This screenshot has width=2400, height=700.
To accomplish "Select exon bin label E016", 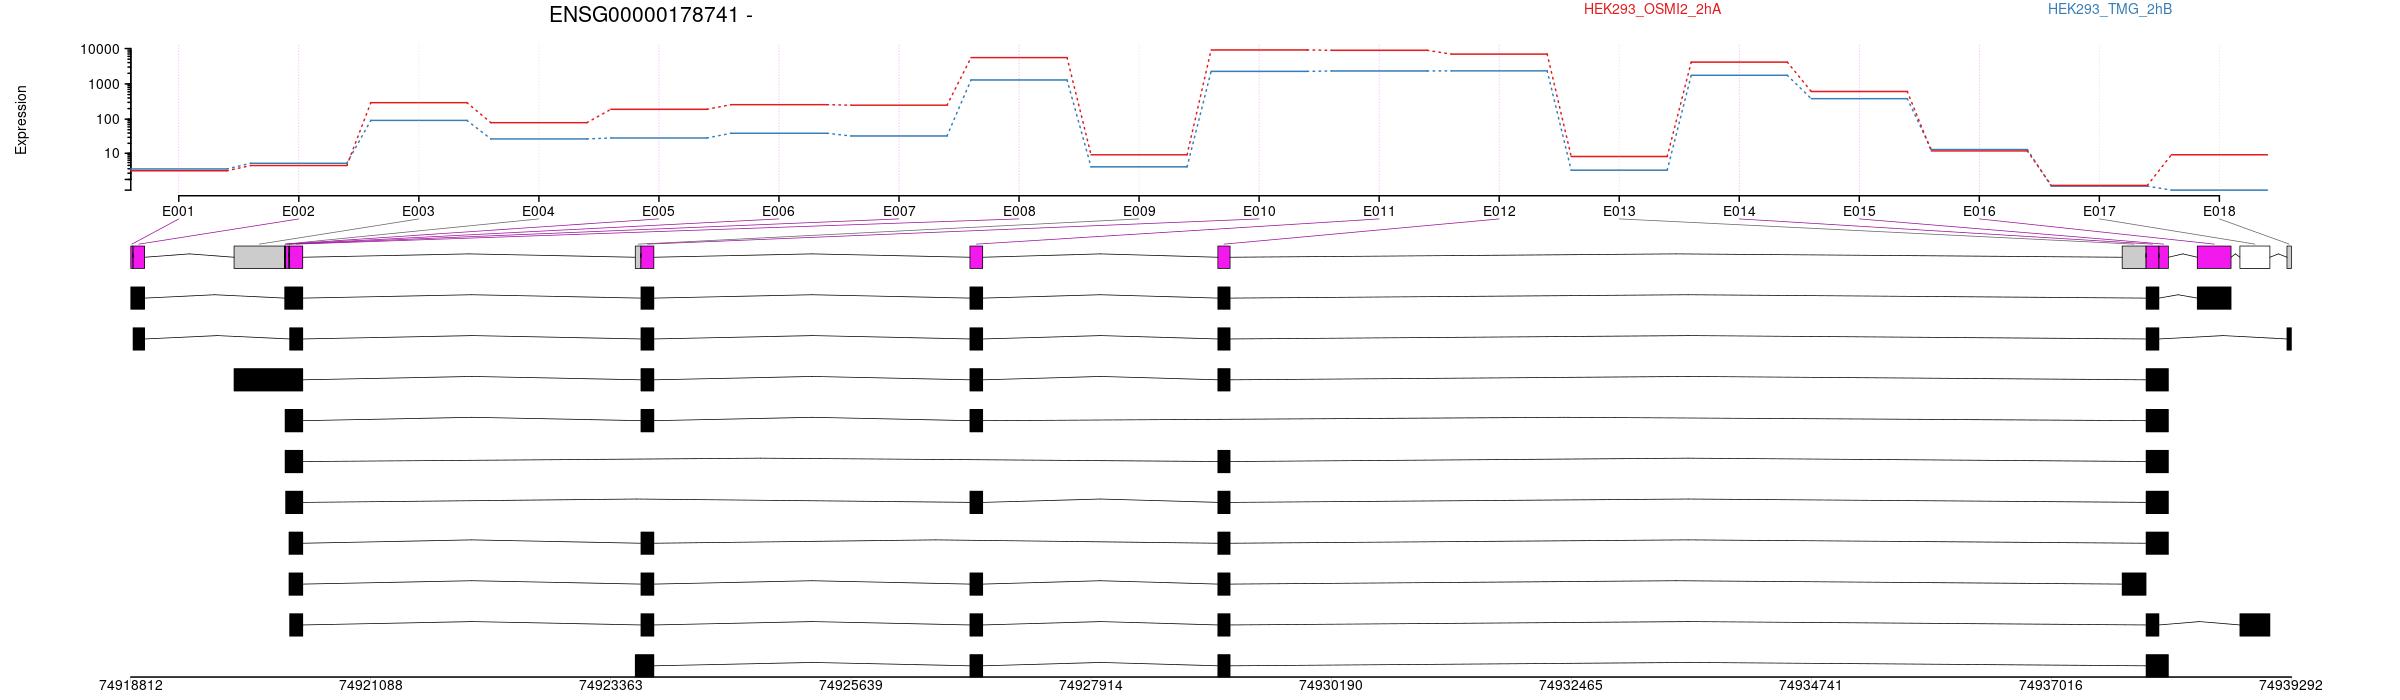I will (1979, 211).
